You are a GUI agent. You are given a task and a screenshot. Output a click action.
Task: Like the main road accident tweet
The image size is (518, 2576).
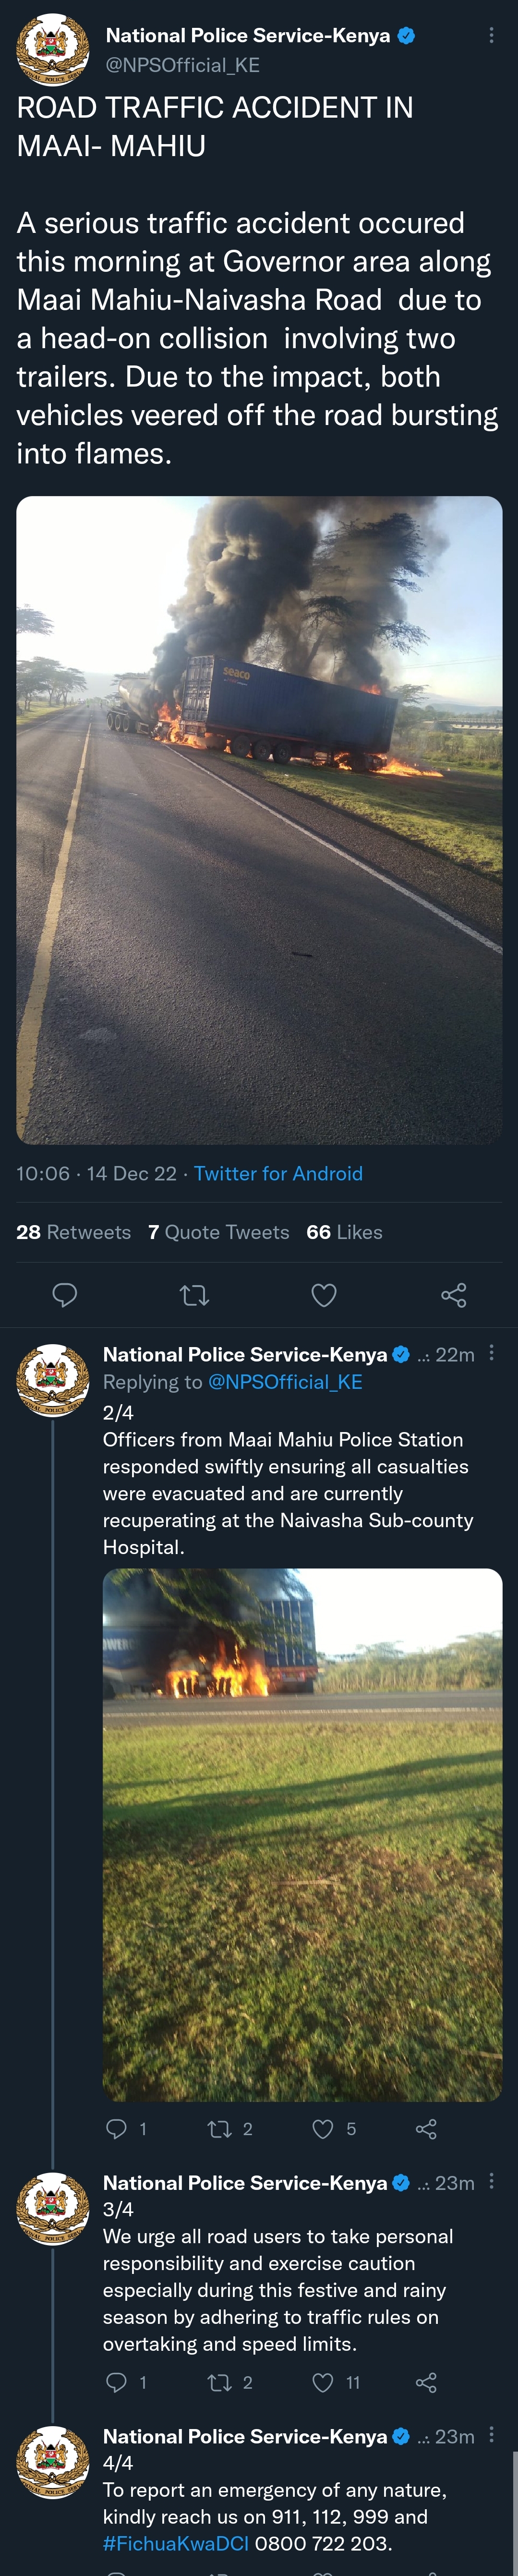(x=324, y=1295)
